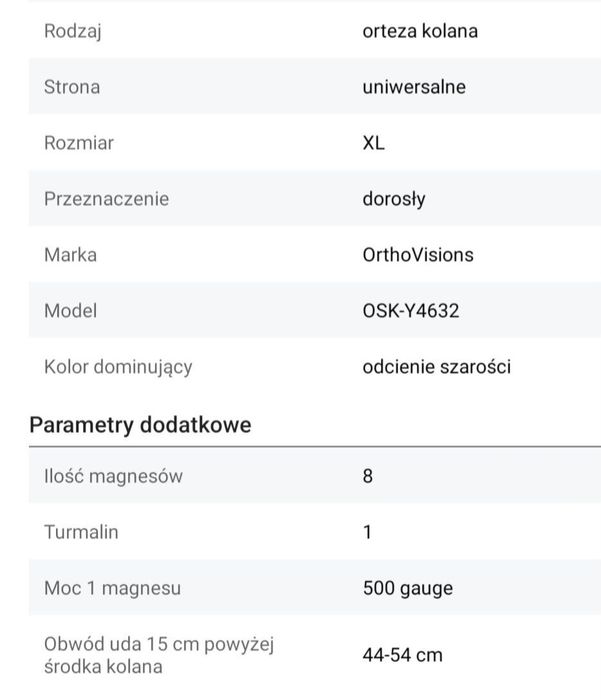Select the "odcienie szarości" color value
The image size is (601, 699).
point(437,367)
